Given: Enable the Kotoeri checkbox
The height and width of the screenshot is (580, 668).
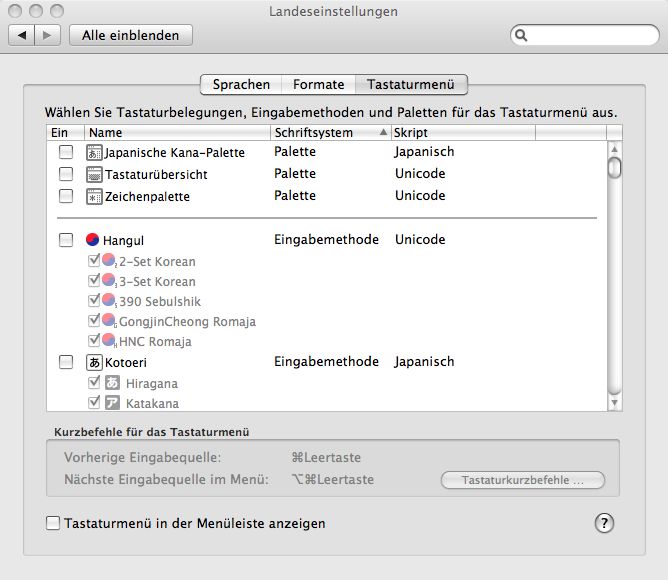Looking at the screenshot, I should (x=66, y=362).
